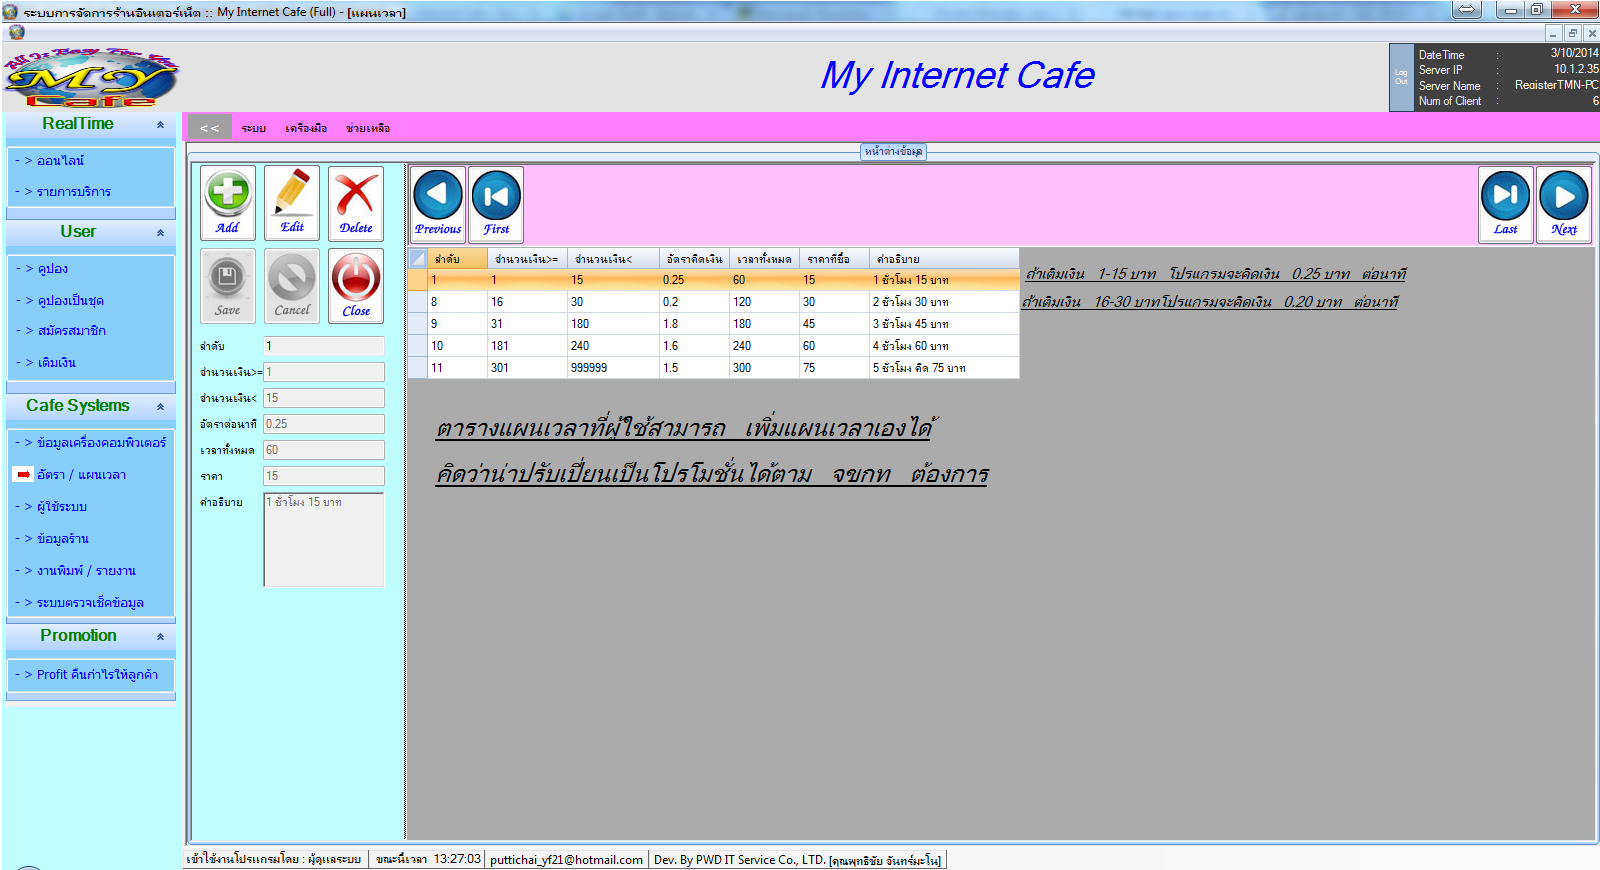Image resolution: width=1600 pixels, height=870 pixels.
Task: Click the จำนวนเงิน< input field in the form
Action: 324,398
